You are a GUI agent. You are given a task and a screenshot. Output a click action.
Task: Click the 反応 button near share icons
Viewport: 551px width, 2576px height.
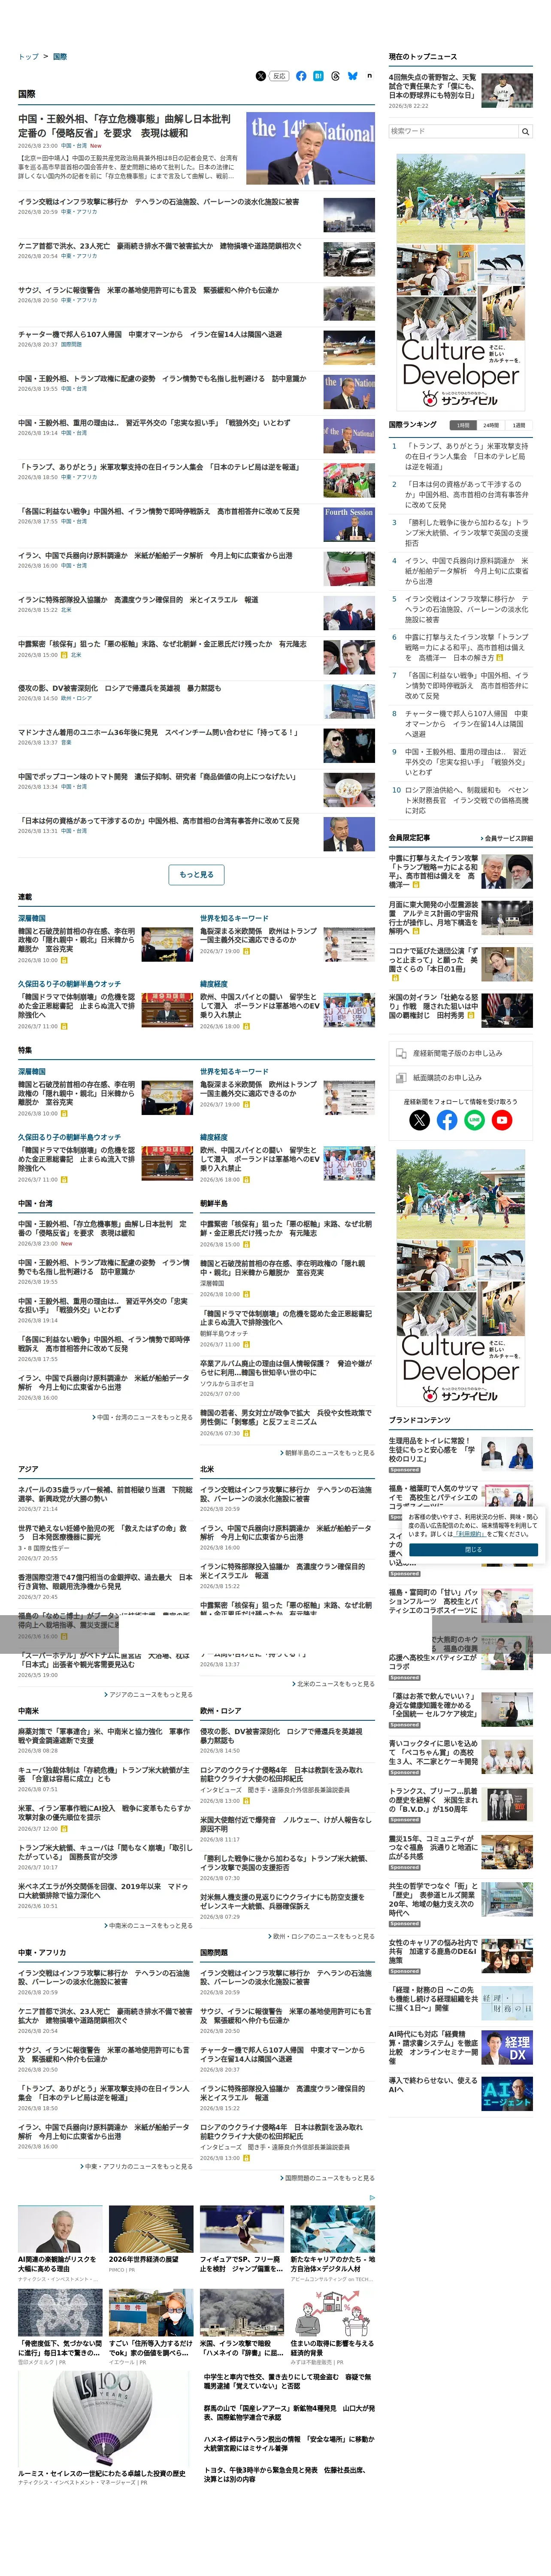(280, 76)
